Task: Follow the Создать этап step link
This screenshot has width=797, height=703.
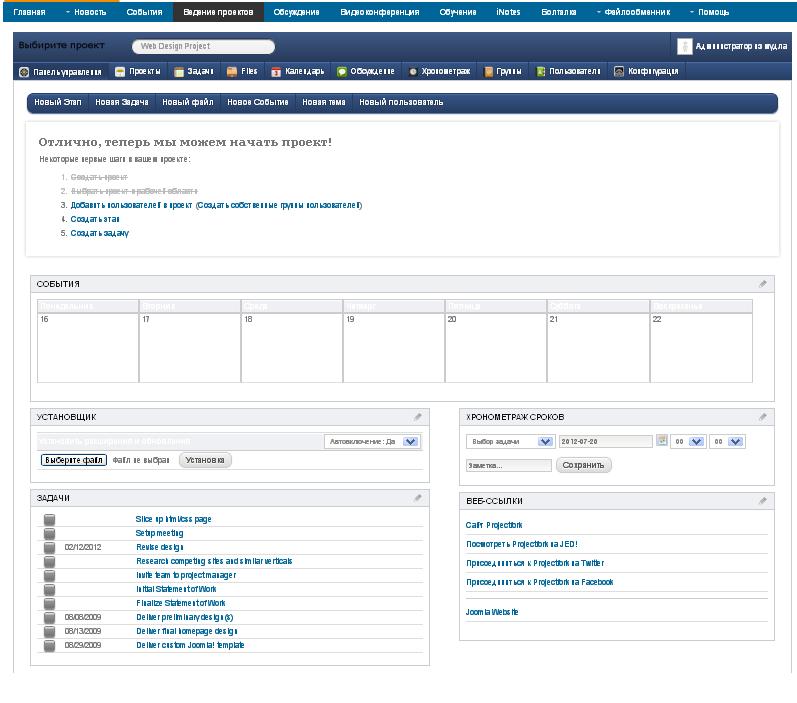Action: coord(95,219)
